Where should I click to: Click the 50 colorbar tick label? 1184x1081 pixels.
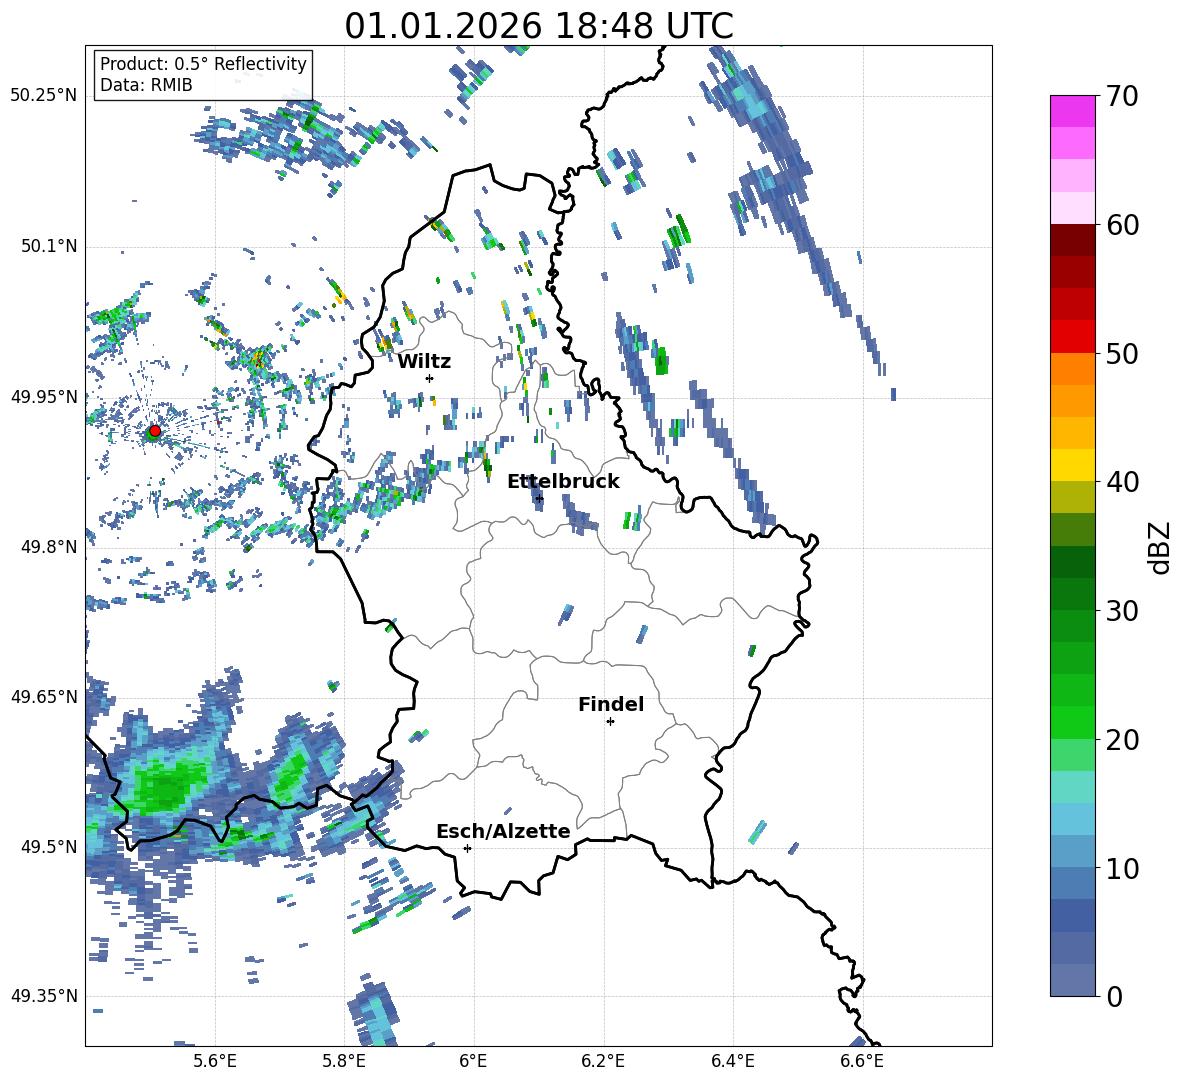[x=1122, y=354]
